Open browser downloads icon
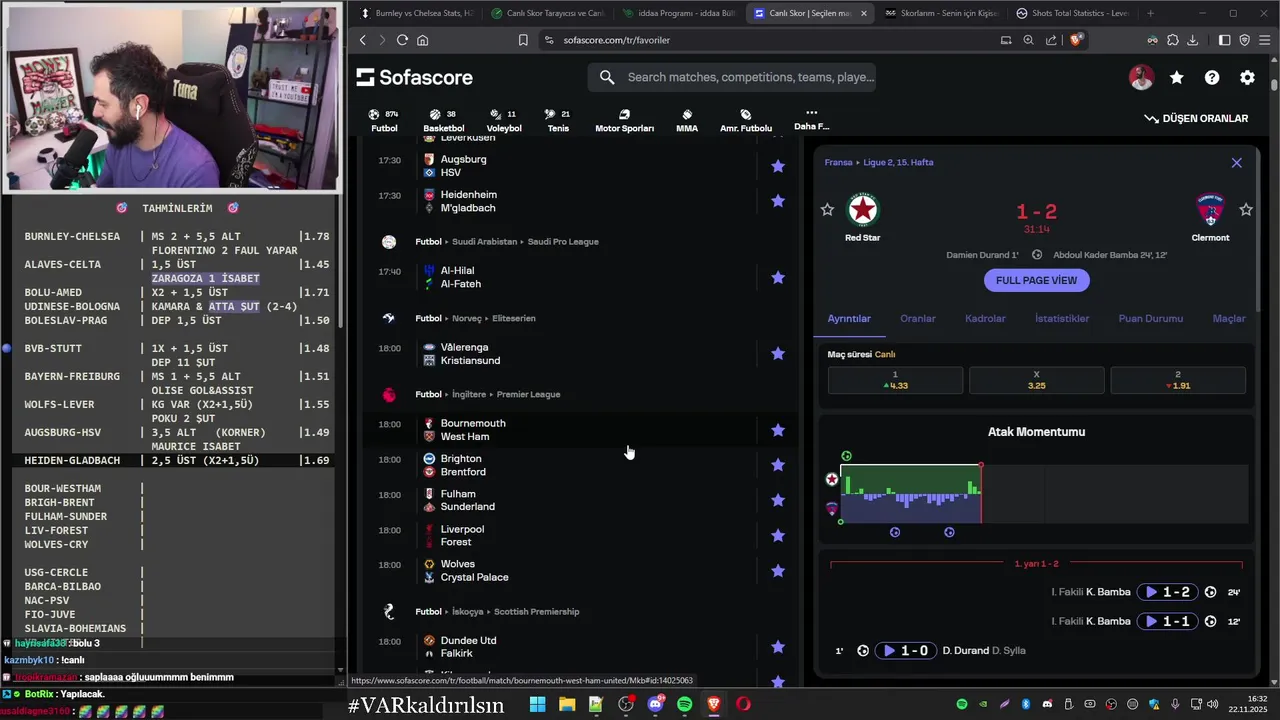 1192,40
